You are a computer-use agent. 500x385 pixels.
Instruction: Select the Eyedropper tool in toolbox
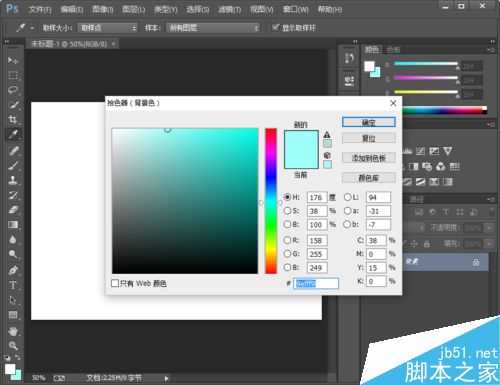click(x=13, y=135)
